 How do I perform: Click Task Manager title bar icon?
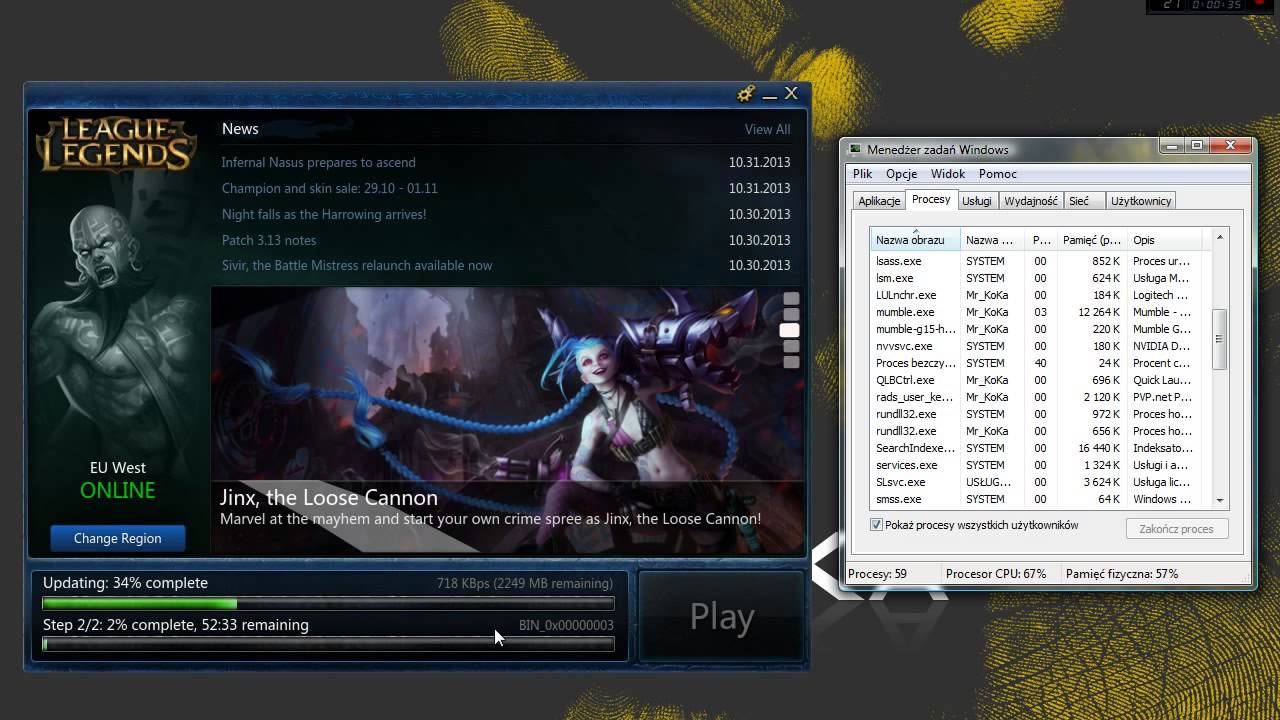(854, 150)
